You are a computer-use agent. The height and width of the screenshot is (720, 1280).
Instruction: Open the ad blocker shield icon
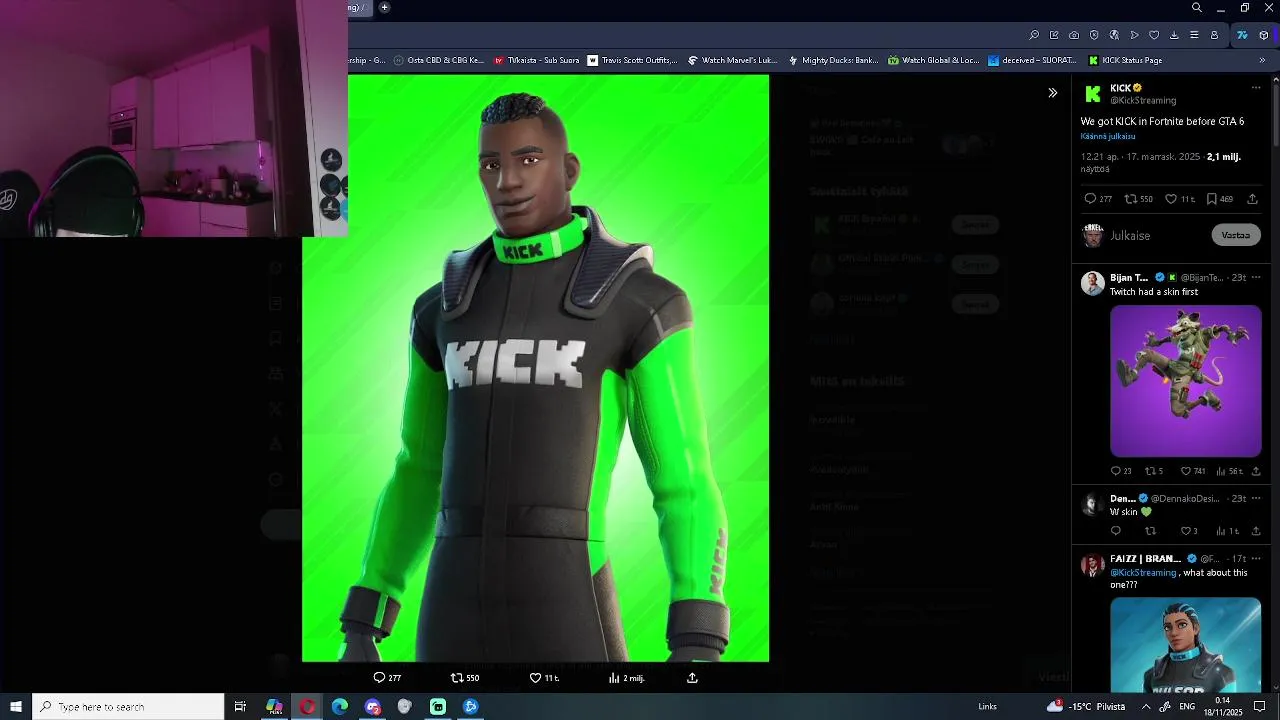point(1094,35)
